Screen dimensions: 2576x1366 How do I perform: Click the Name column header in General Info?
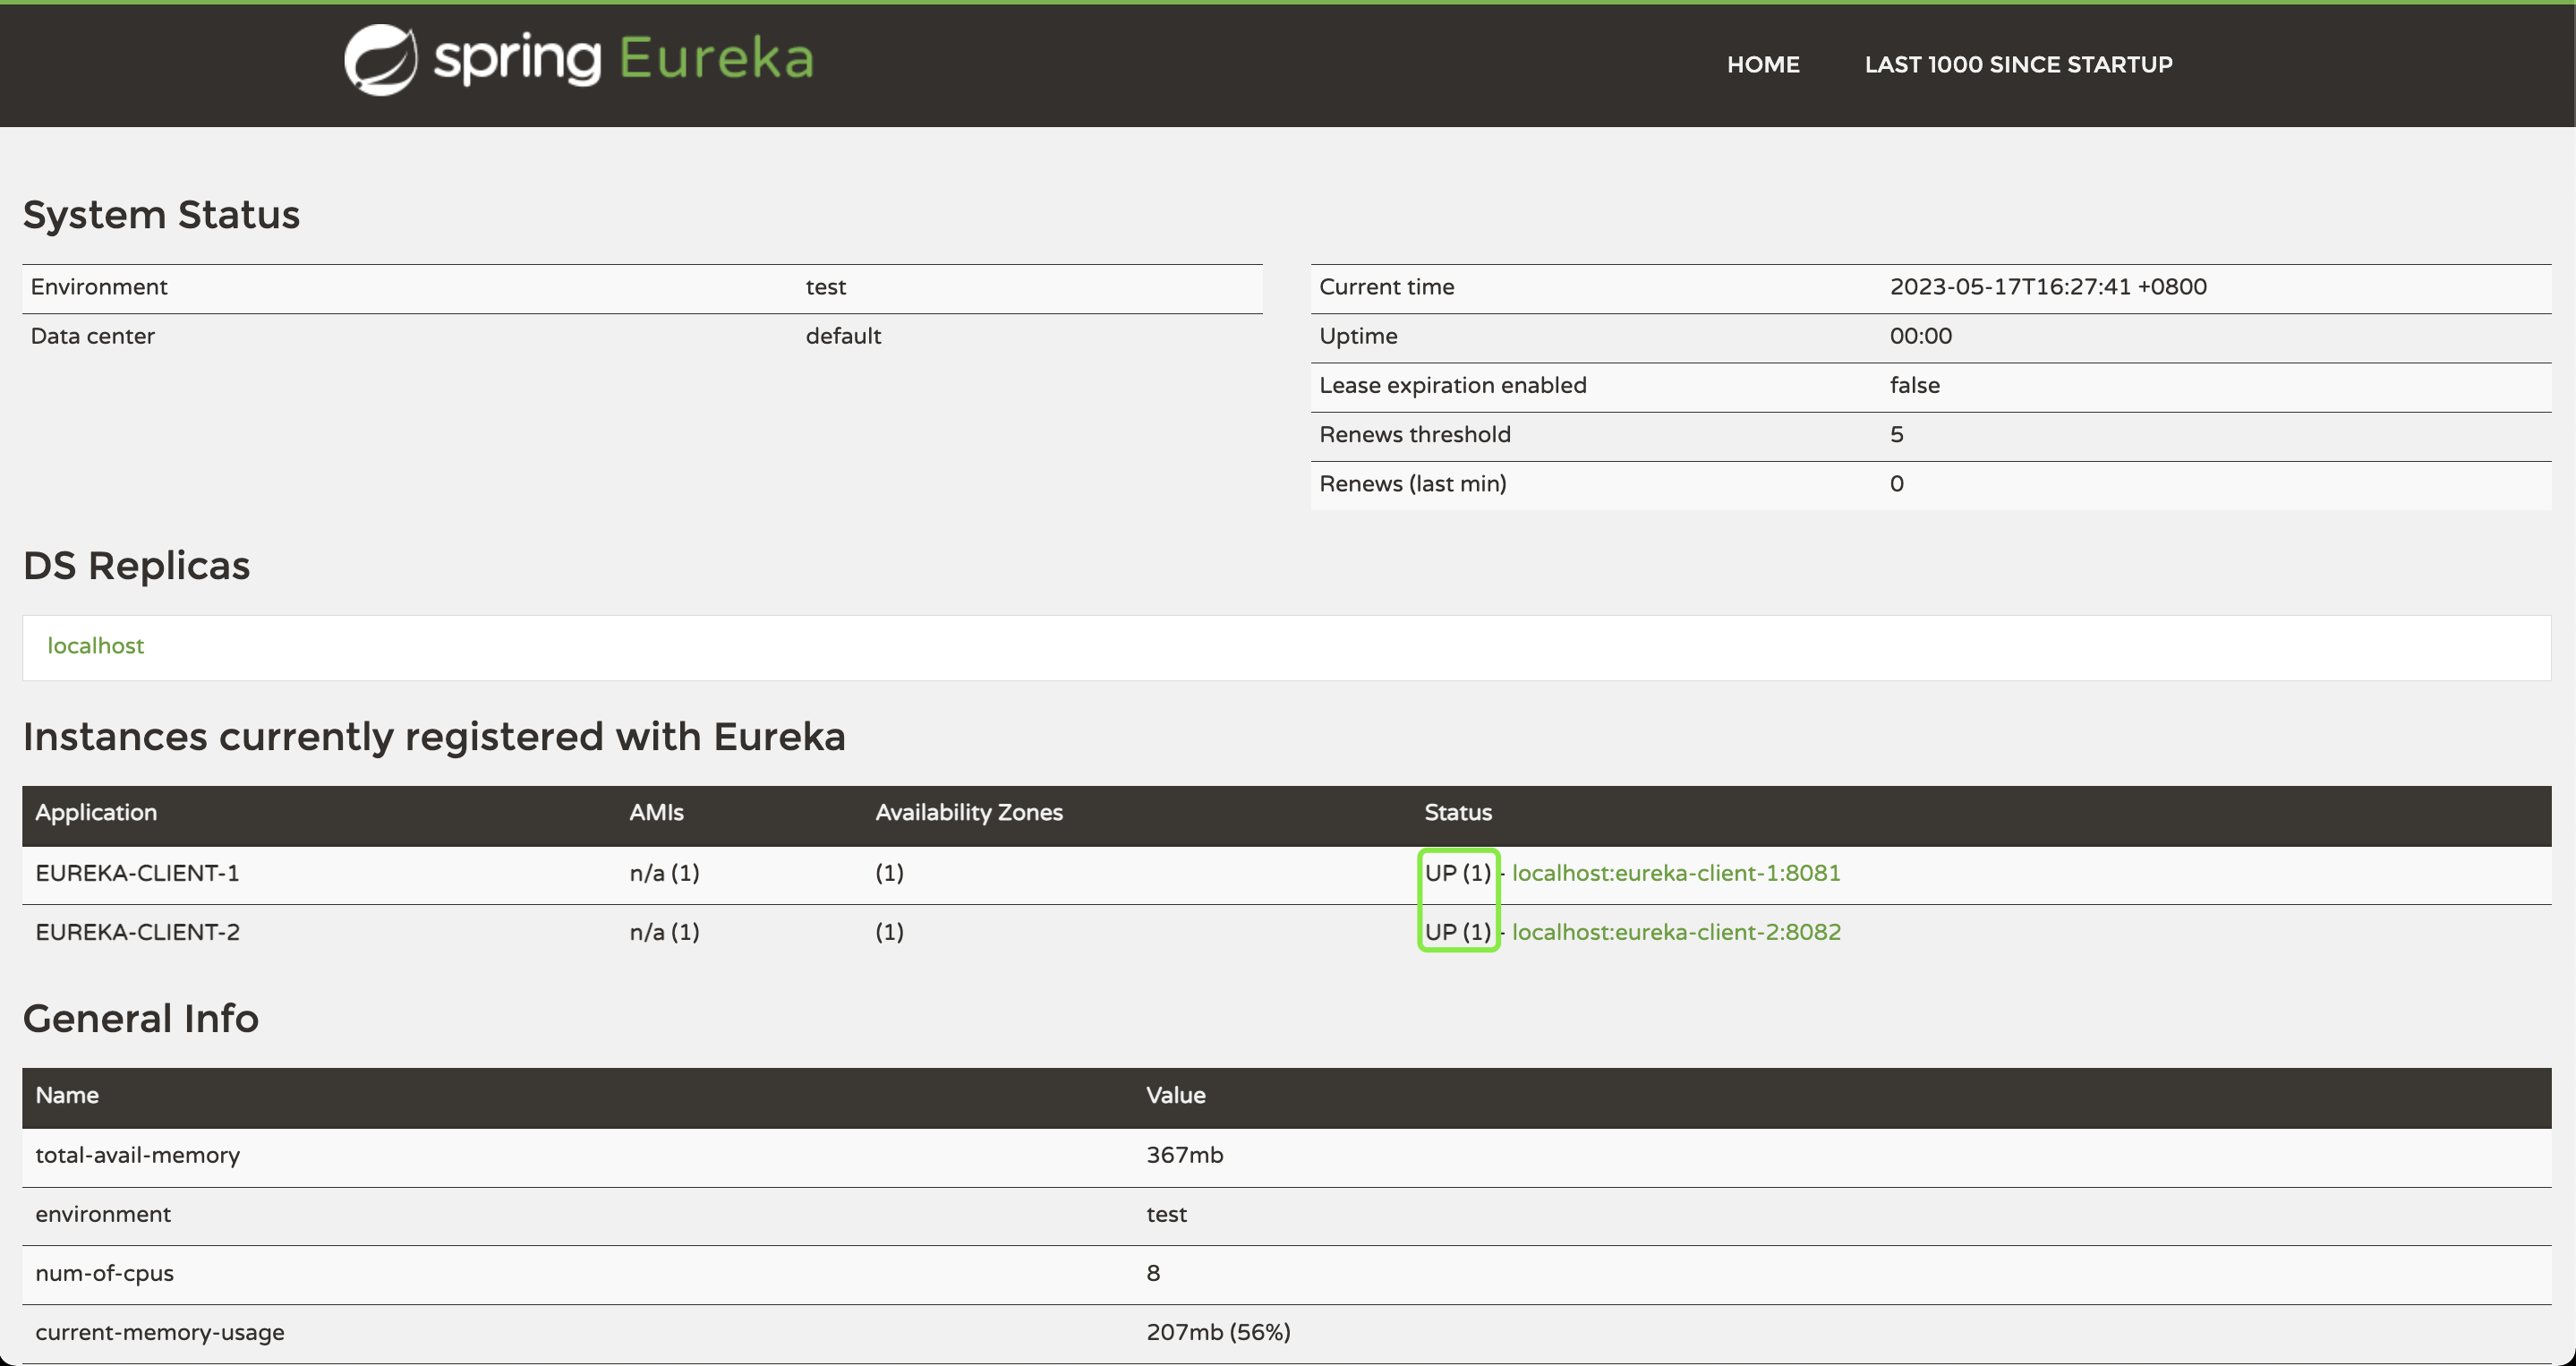coord(67,1095)
